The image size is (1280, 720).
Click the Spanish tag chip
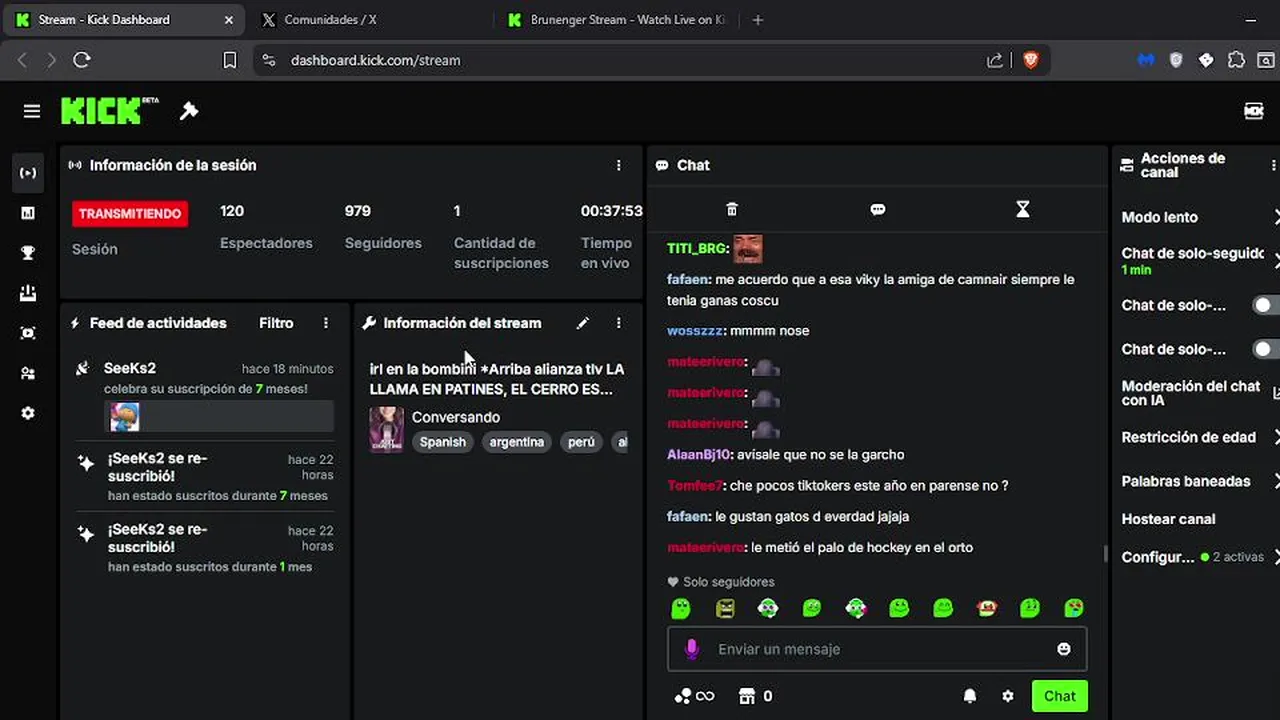(x=443, y=442)
